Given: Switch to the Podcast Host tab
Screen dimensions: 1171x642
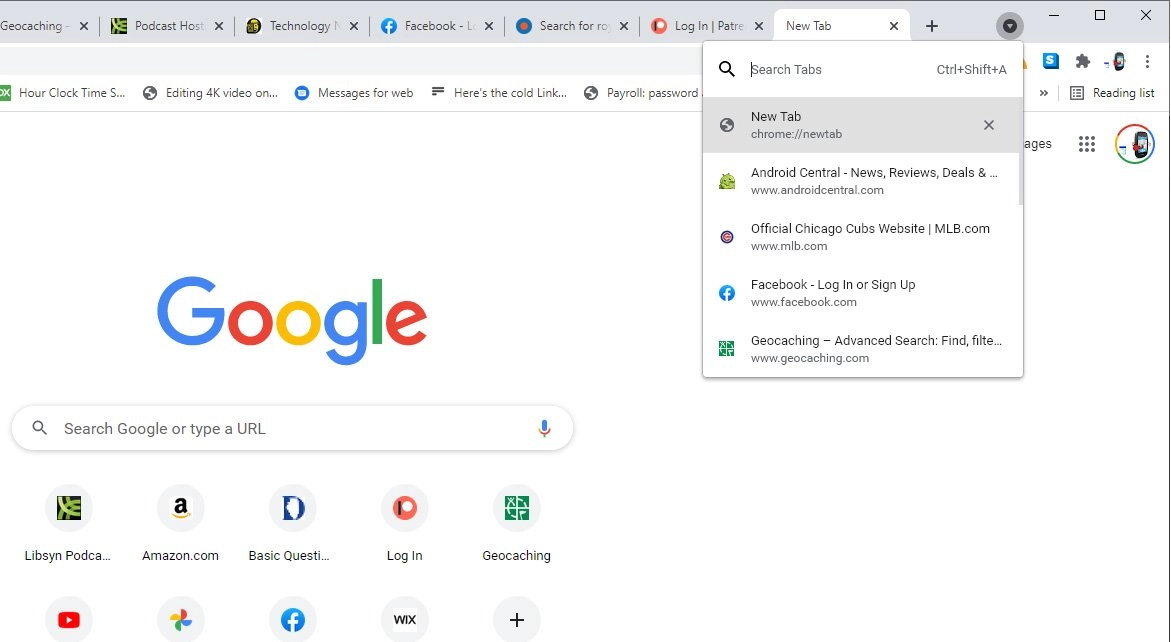Looking at the screenshot, I should click(x=166, y=26).
